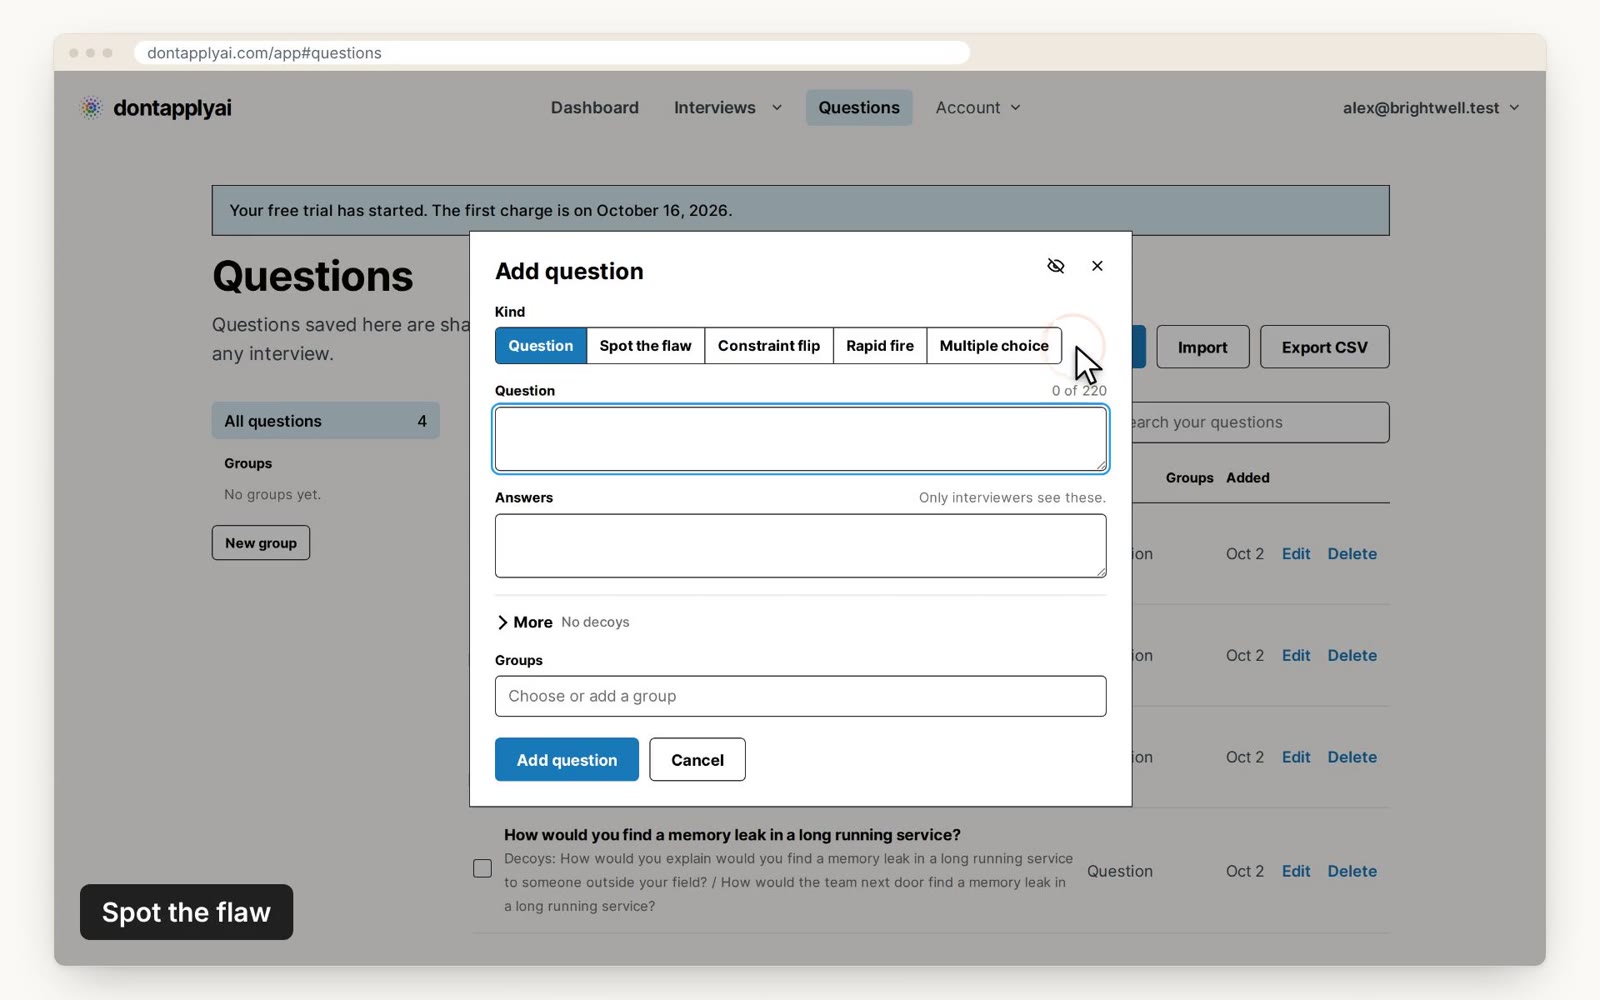Click the dontapplyai logo icon
The width and height of the screenshot is (1600, 1000).
pyautogui.click(x=91, y=108)
